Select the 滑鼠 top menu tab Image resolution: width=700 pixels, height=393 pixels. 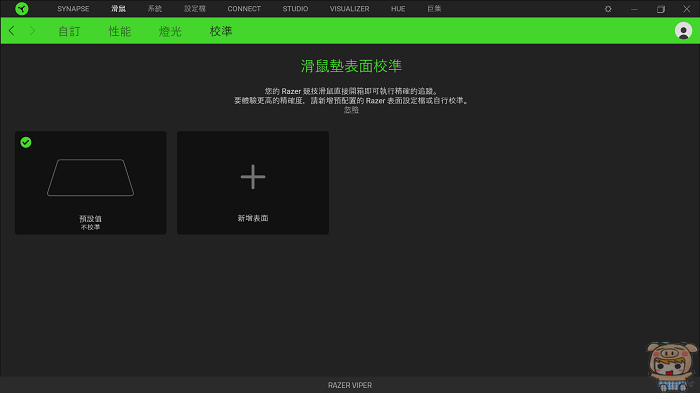tap(118, 8)
